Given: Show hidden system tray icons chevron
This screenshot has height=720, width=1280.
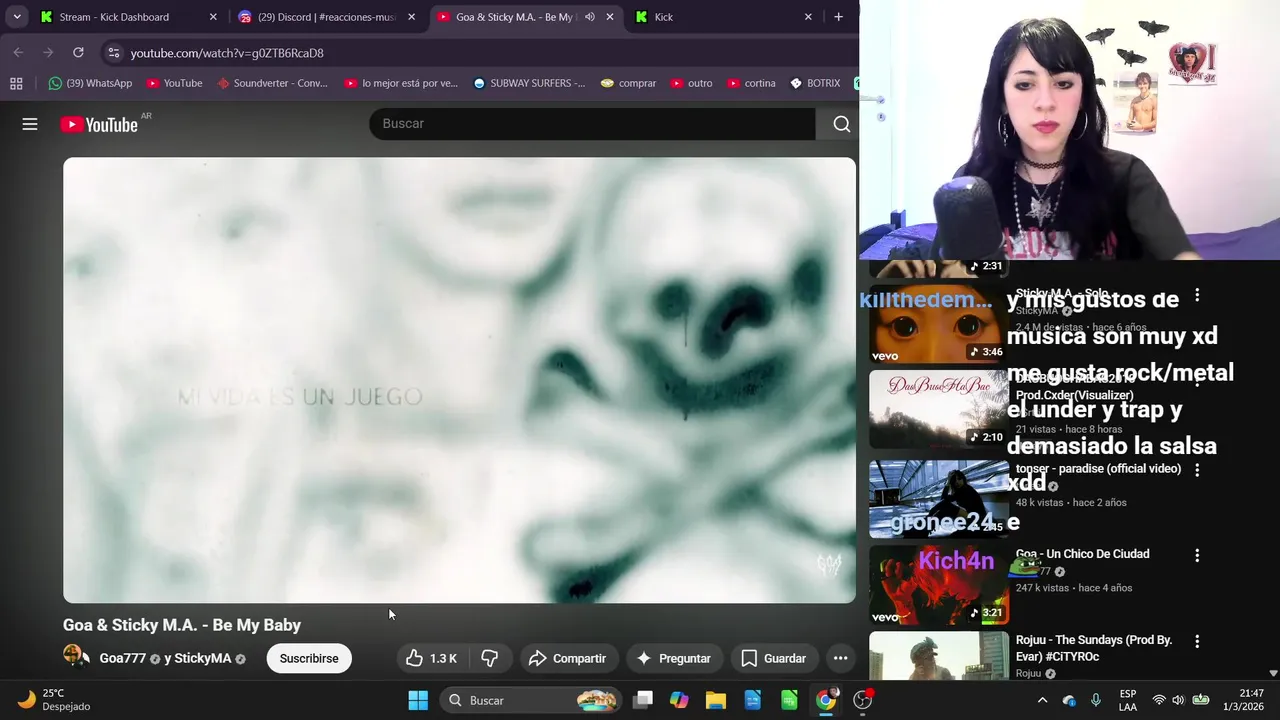Looking at the screenshot, I should pyautogui.click(x=1042, y=700).
